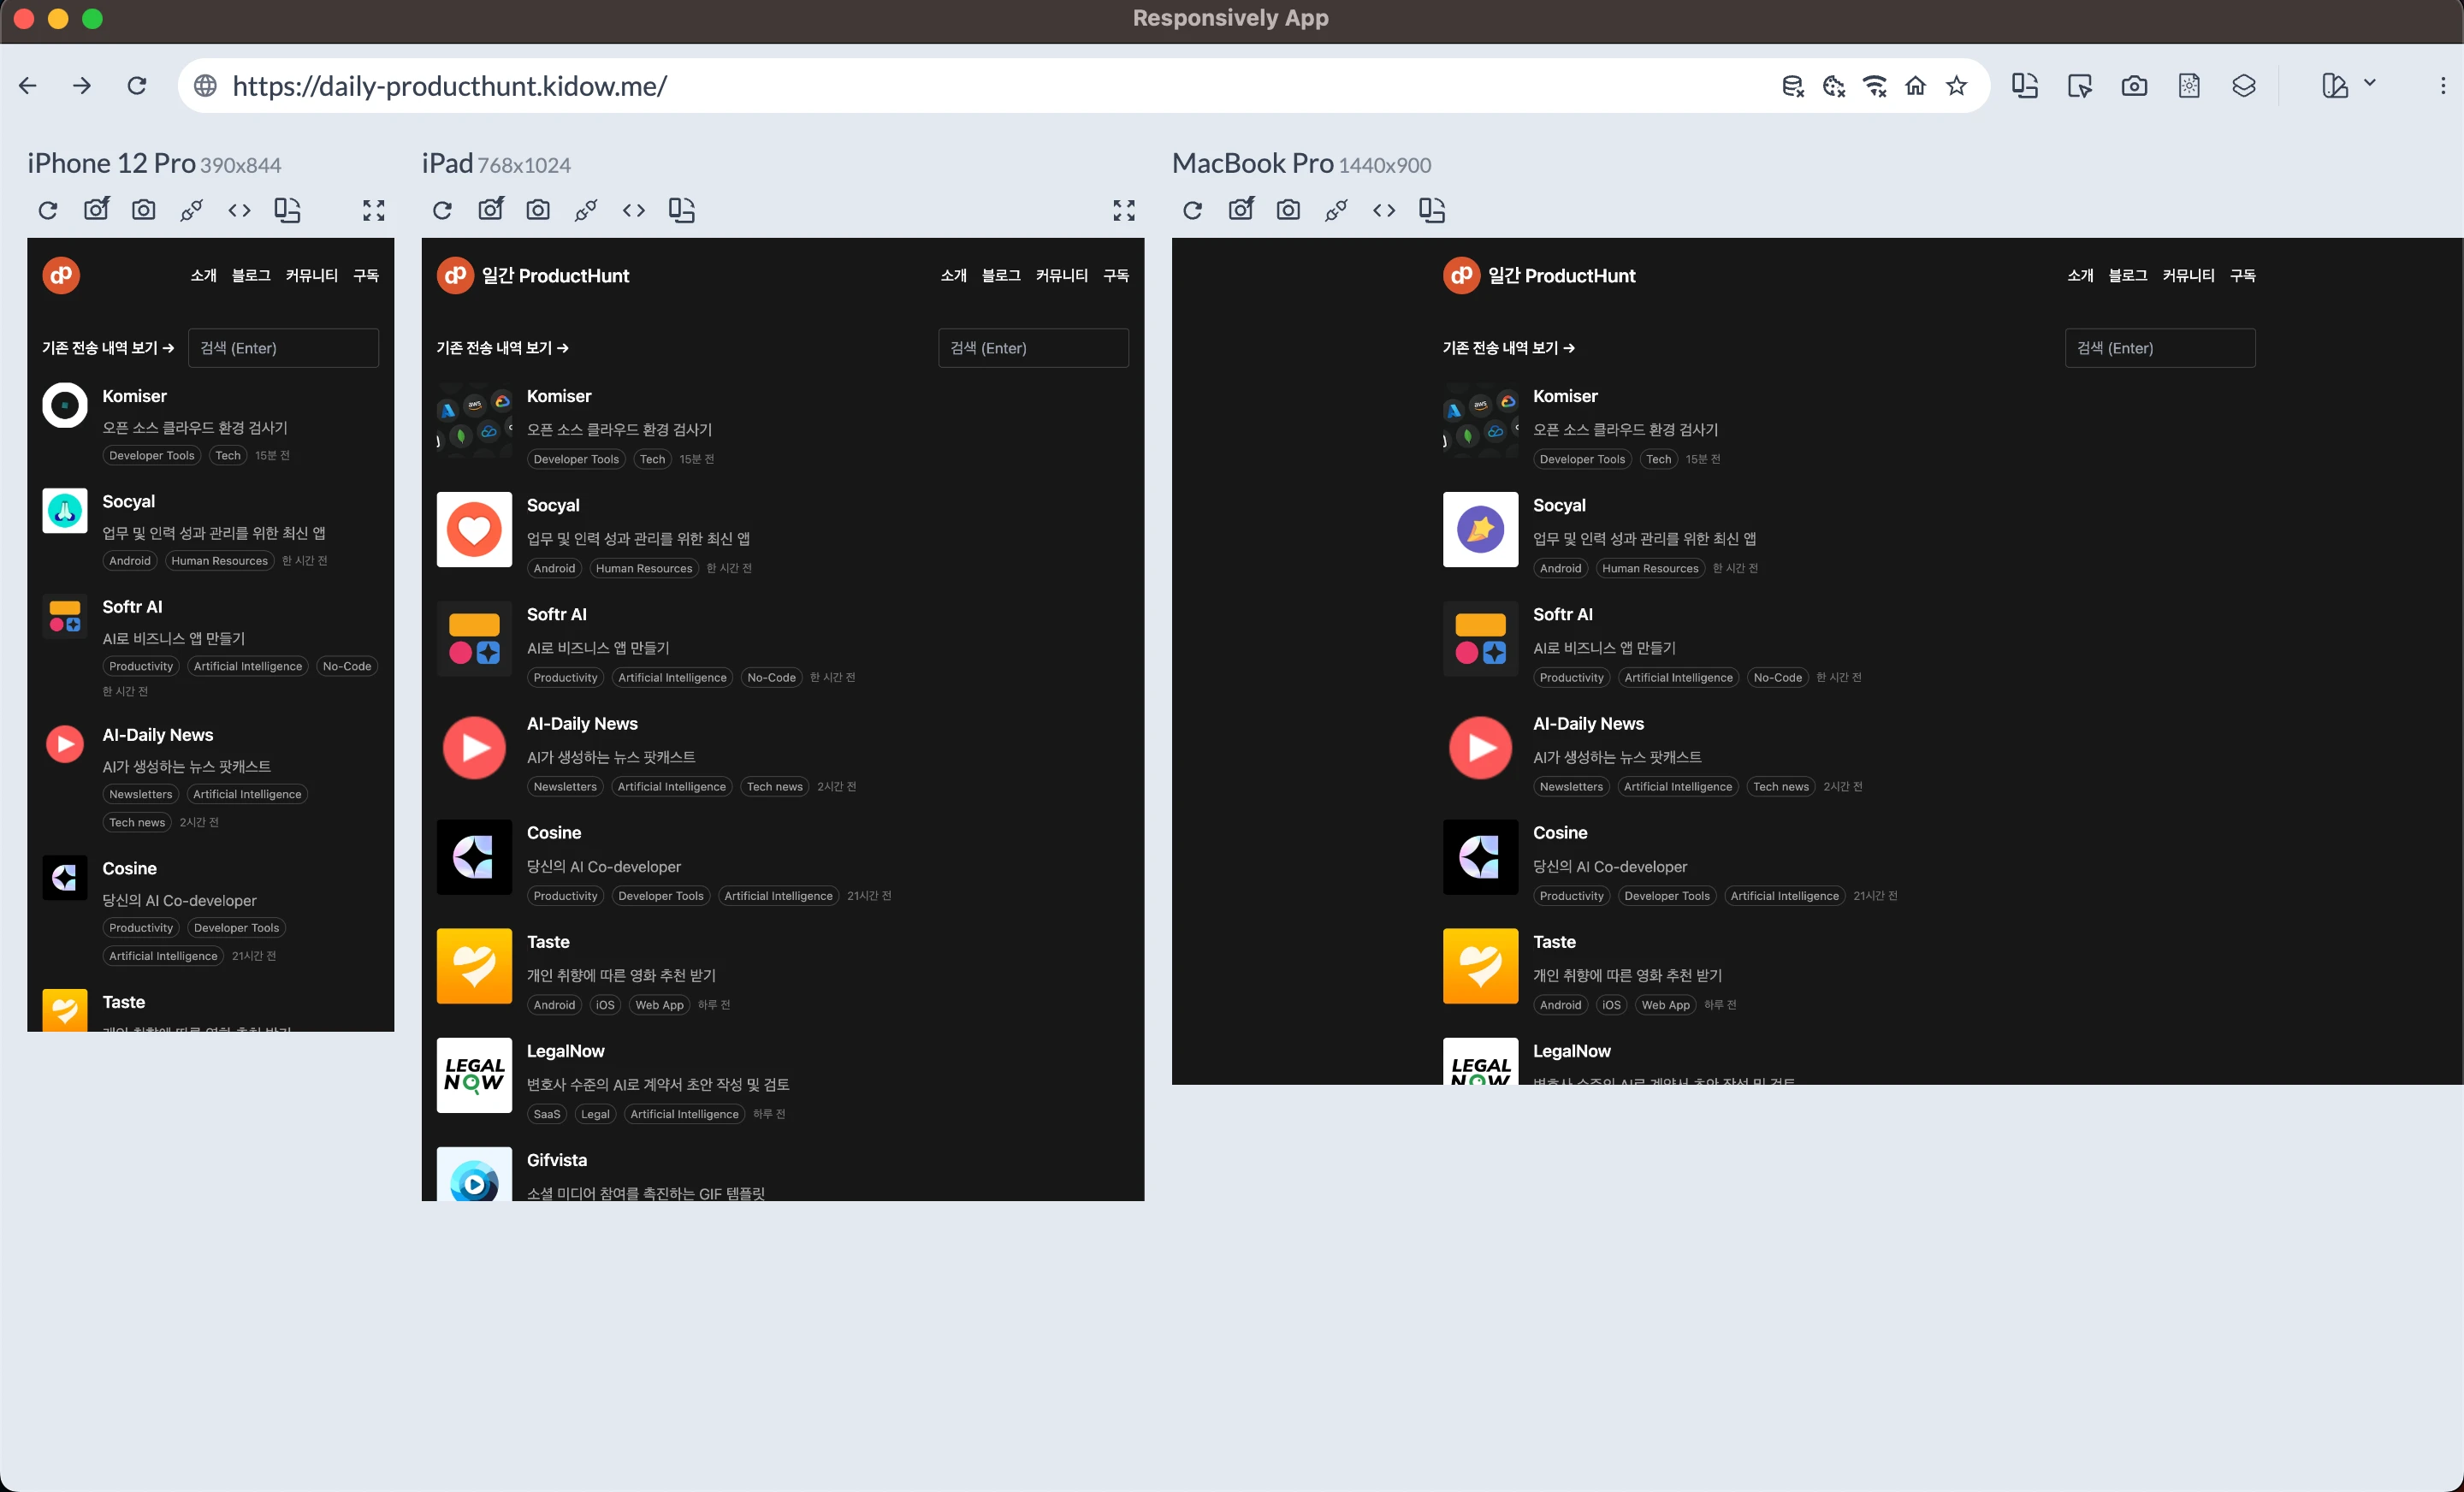Click Tech news tag in MacBook Pro view
This screenshot has width=2464, height=1492.
[1780, 786]
